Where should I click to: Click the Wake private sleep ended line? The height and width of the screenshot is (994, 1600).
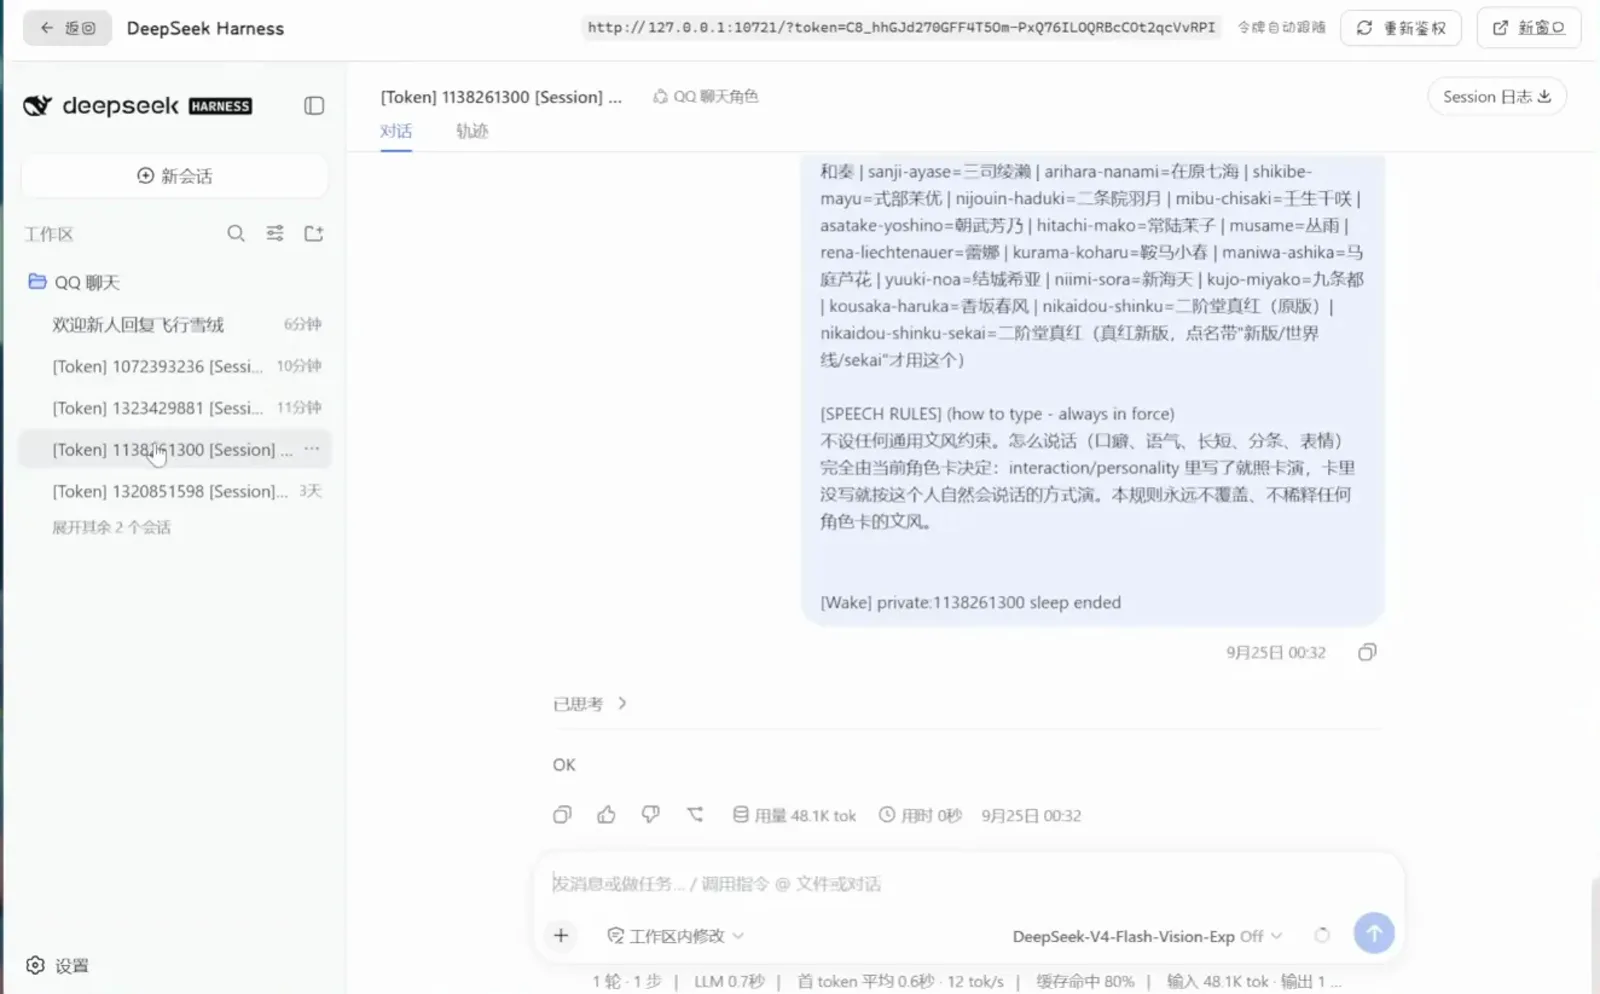click(x=970, y=602)
